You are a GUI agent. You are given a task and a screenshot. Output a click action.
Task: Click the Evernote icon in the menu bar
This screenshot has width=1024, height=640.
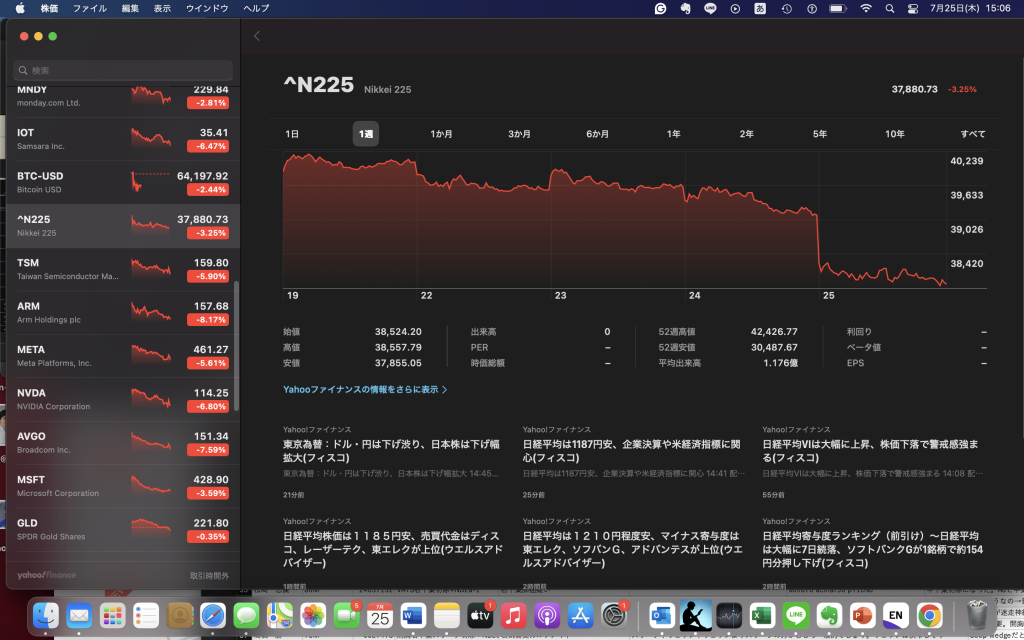pos(686,8)
